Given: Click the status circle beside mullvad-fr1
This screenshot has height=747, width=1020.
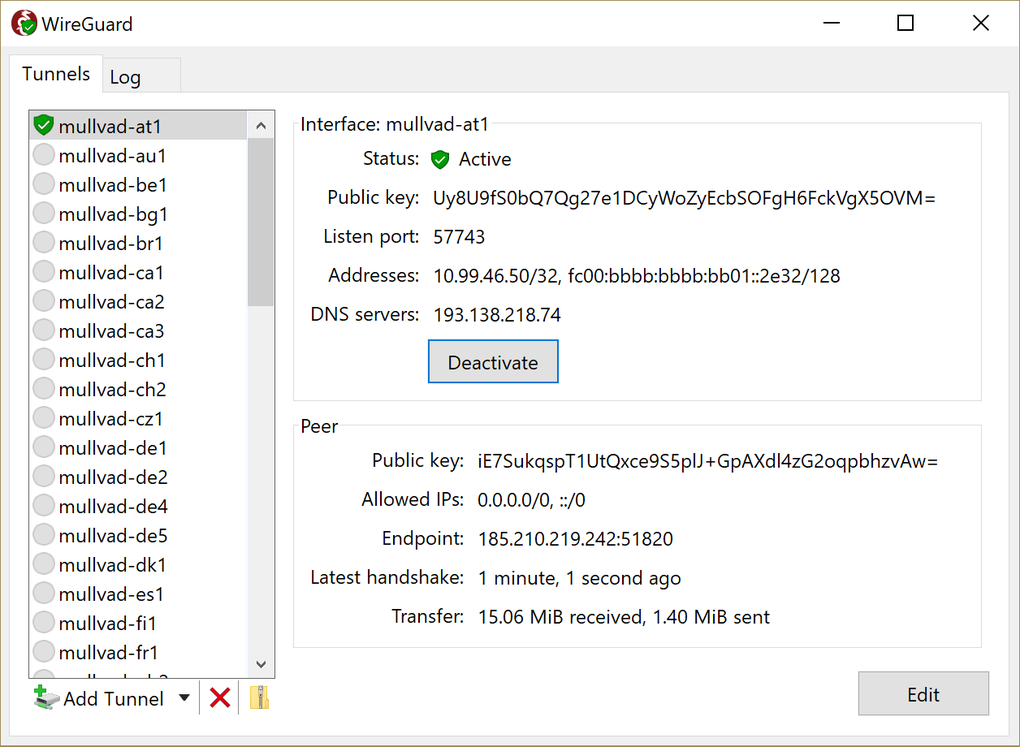Looking at the screenshot, I should [43, 652].
